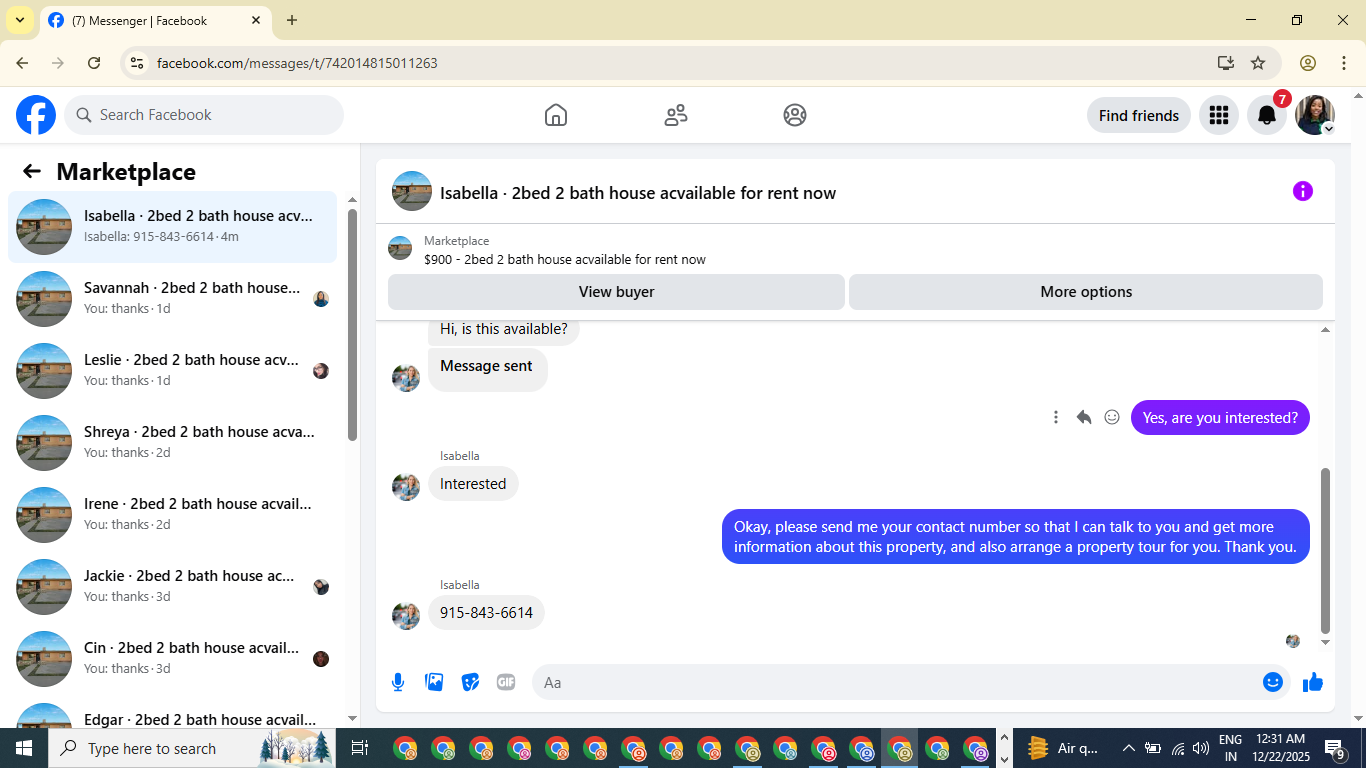
Task: Click the 915-843-6614 message bubble
Action: pos(486,613)
